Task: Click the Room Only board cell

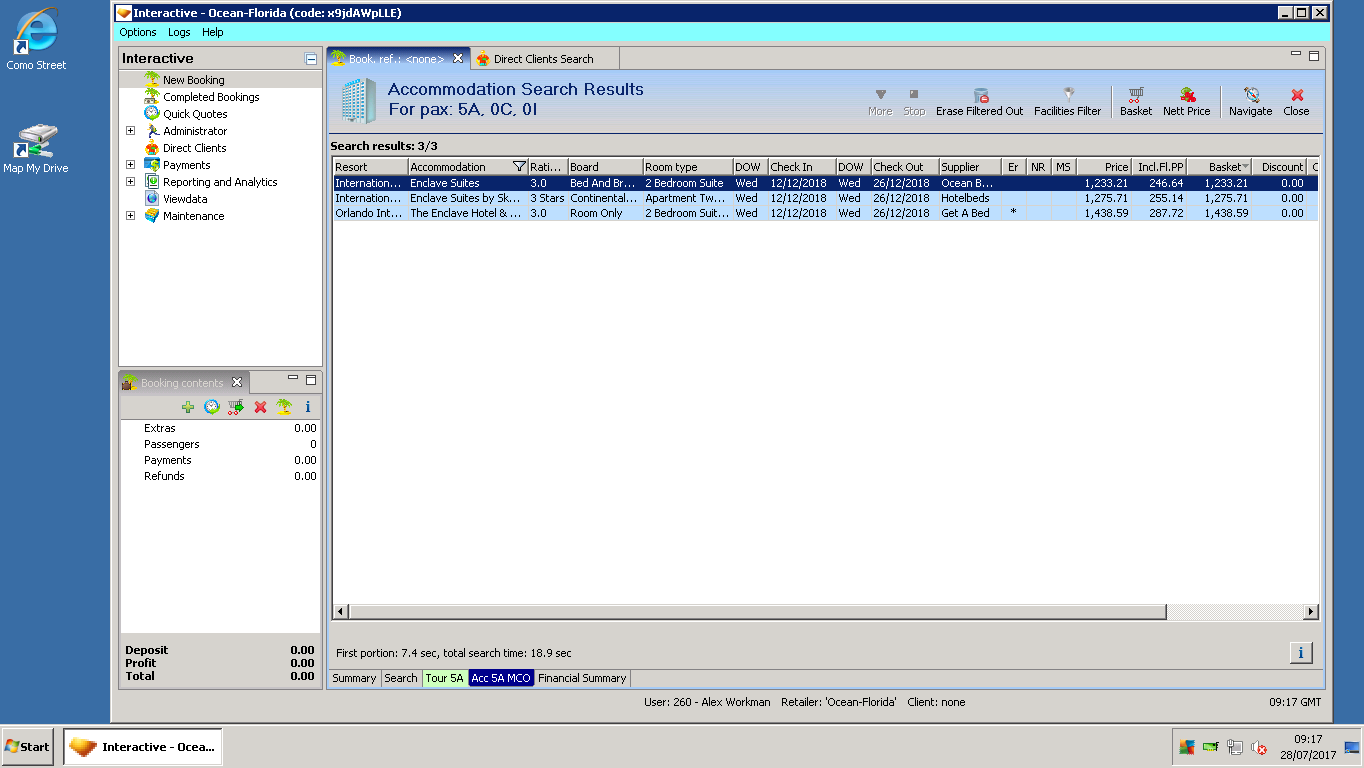Action: tap(605, 213)
